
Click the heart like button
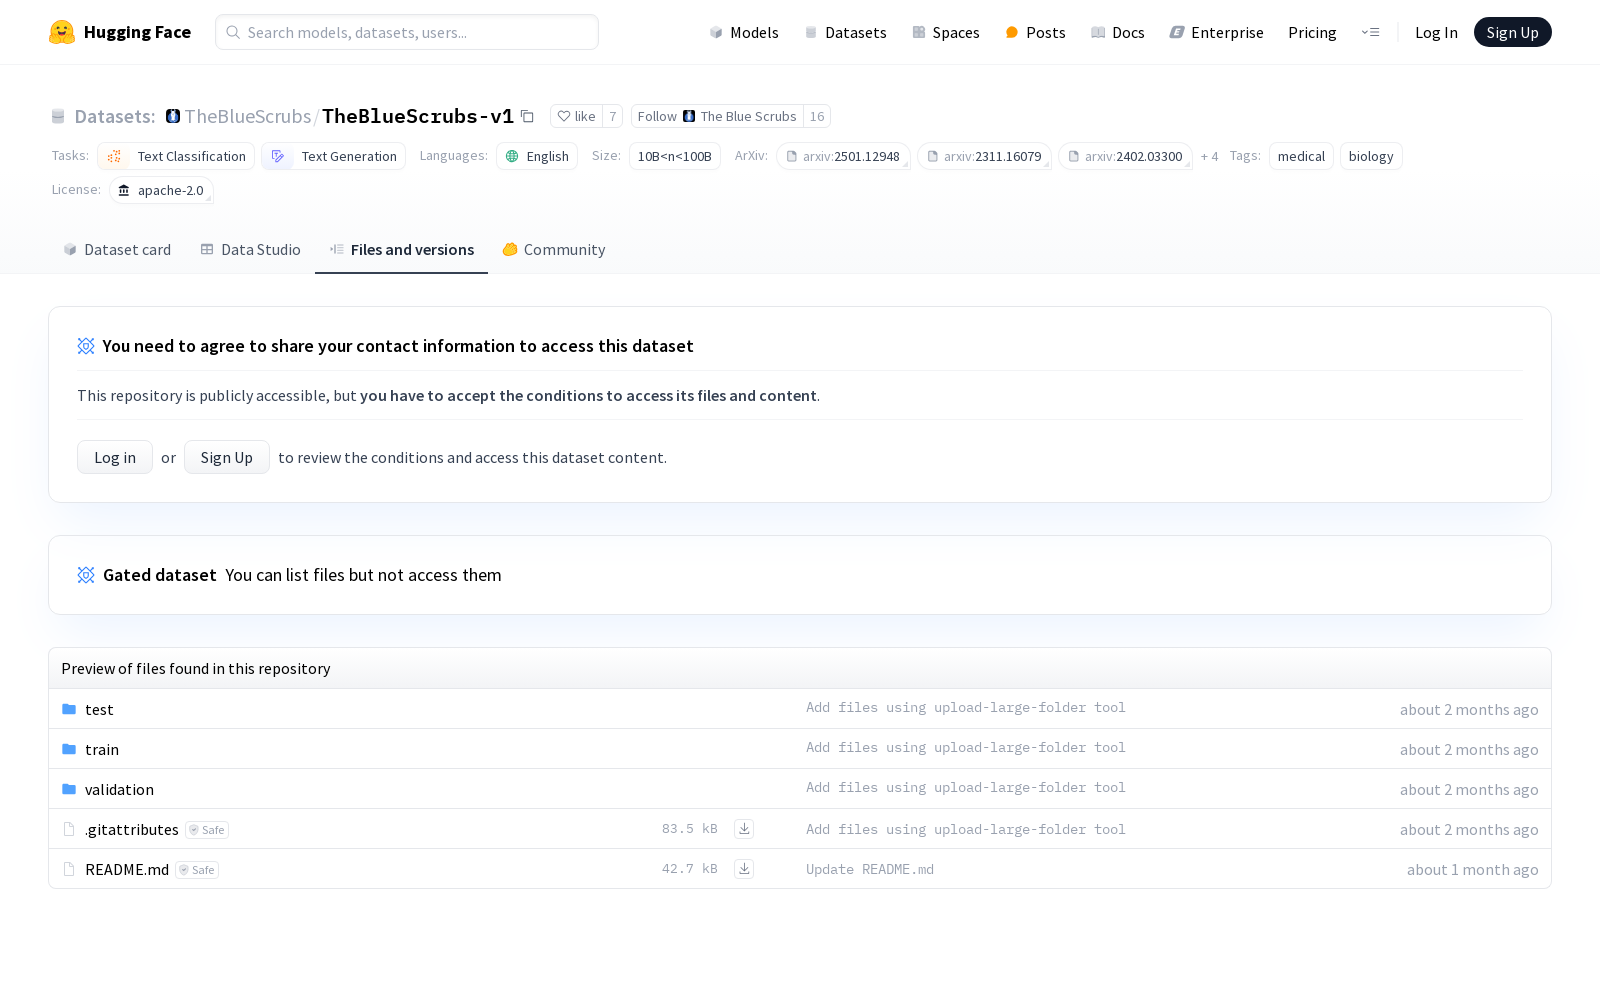pyautogui.click(x=576, y=116)
